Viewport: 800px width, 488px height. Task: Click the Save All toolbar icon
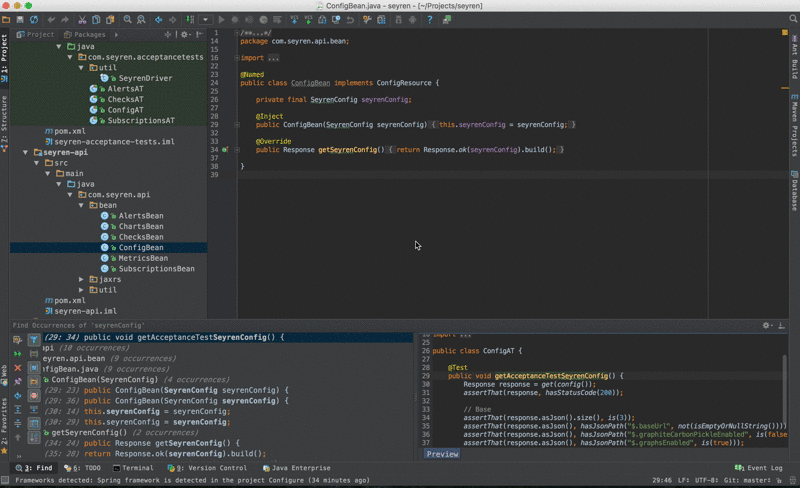[20, 20]
